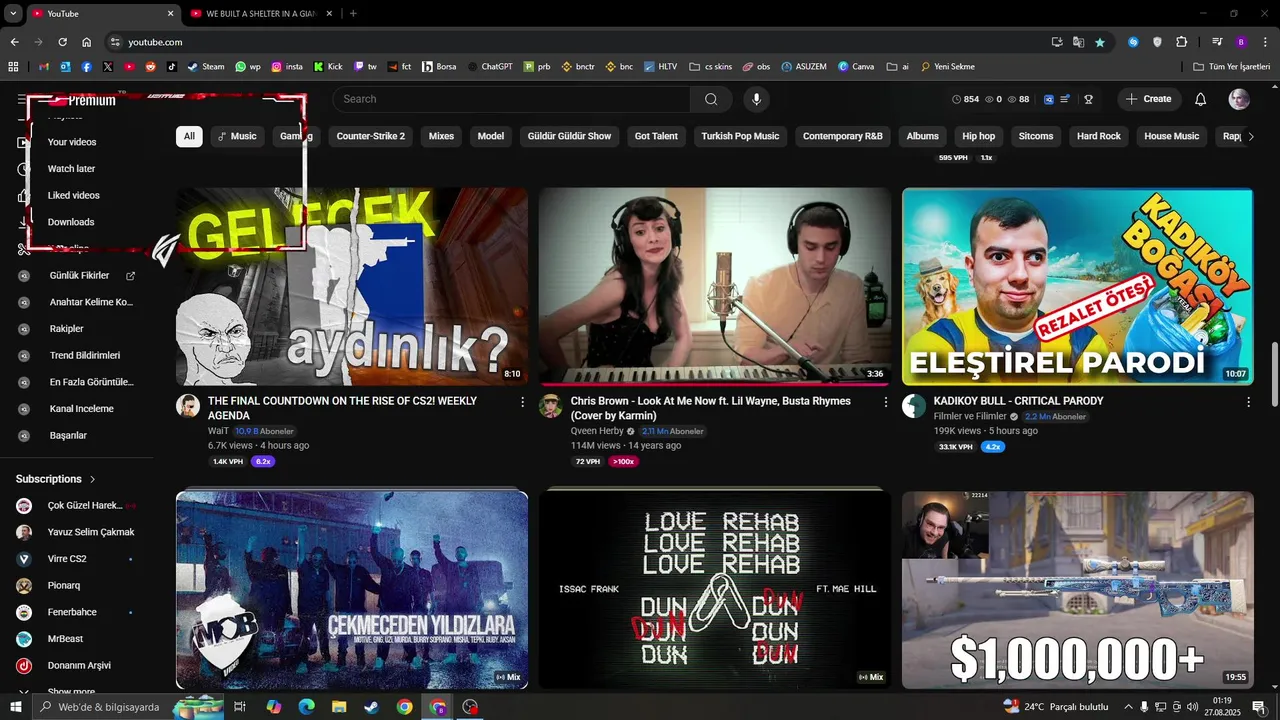The height and width of the screenshot is (720, 1280).
Task: Select the Hip hop filter chip
Action: coord(979,136)
